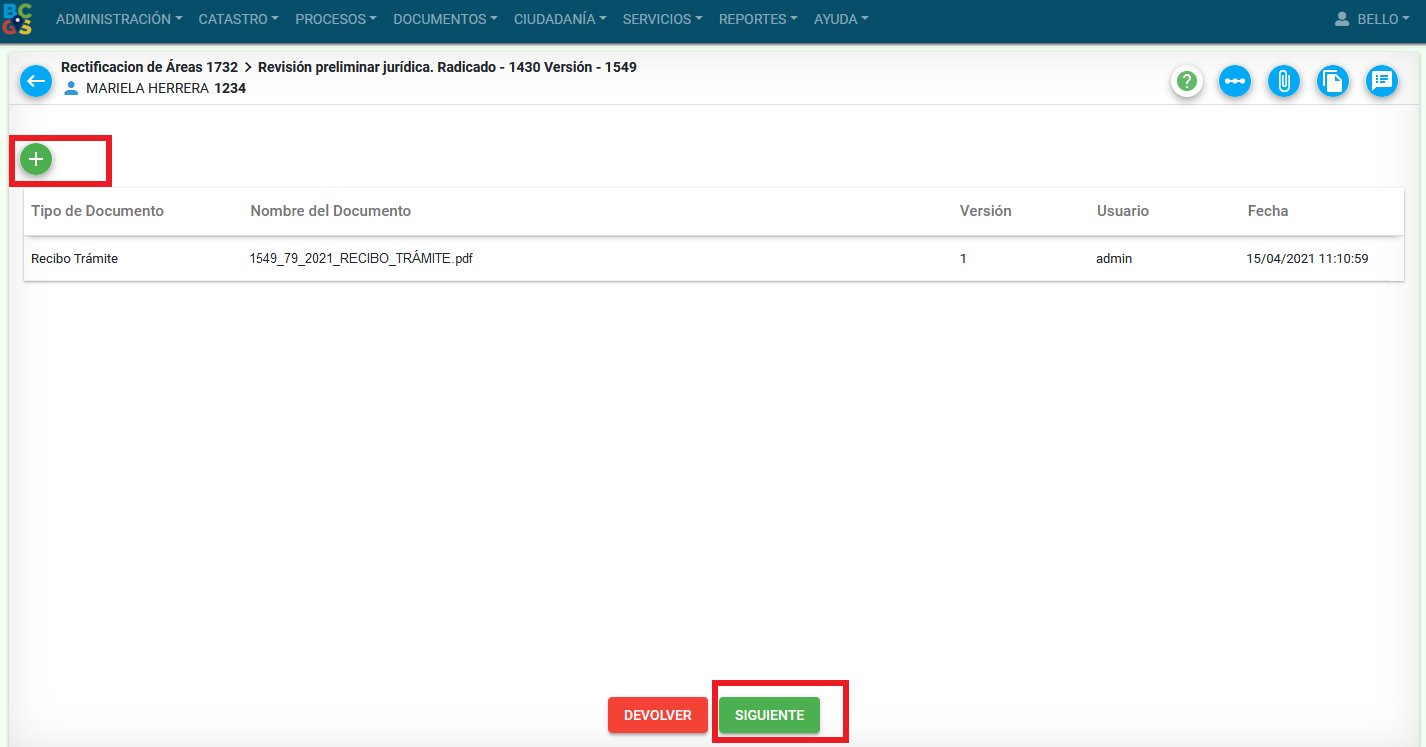The image size is (1426, 747).
Task: Open the REPORTES menu
Action: point(758,19)
